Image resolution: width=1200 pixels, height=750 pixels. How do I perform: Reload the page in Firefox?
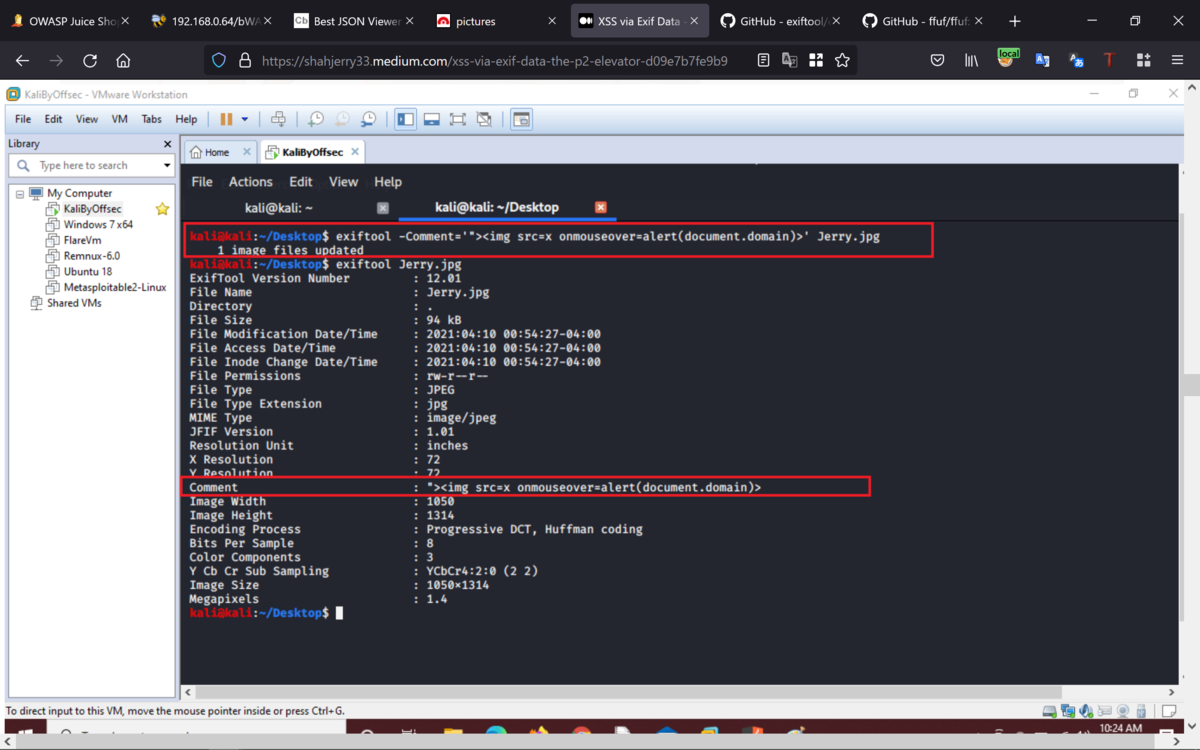90,61
